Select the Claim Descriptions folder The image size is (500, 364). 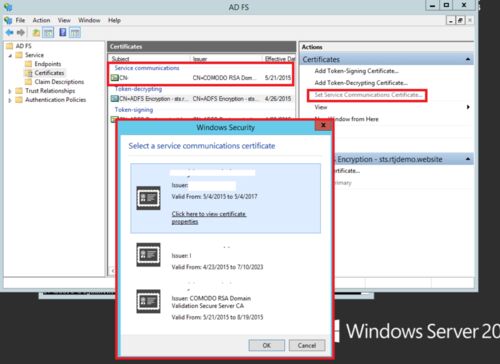click(59, 82)
